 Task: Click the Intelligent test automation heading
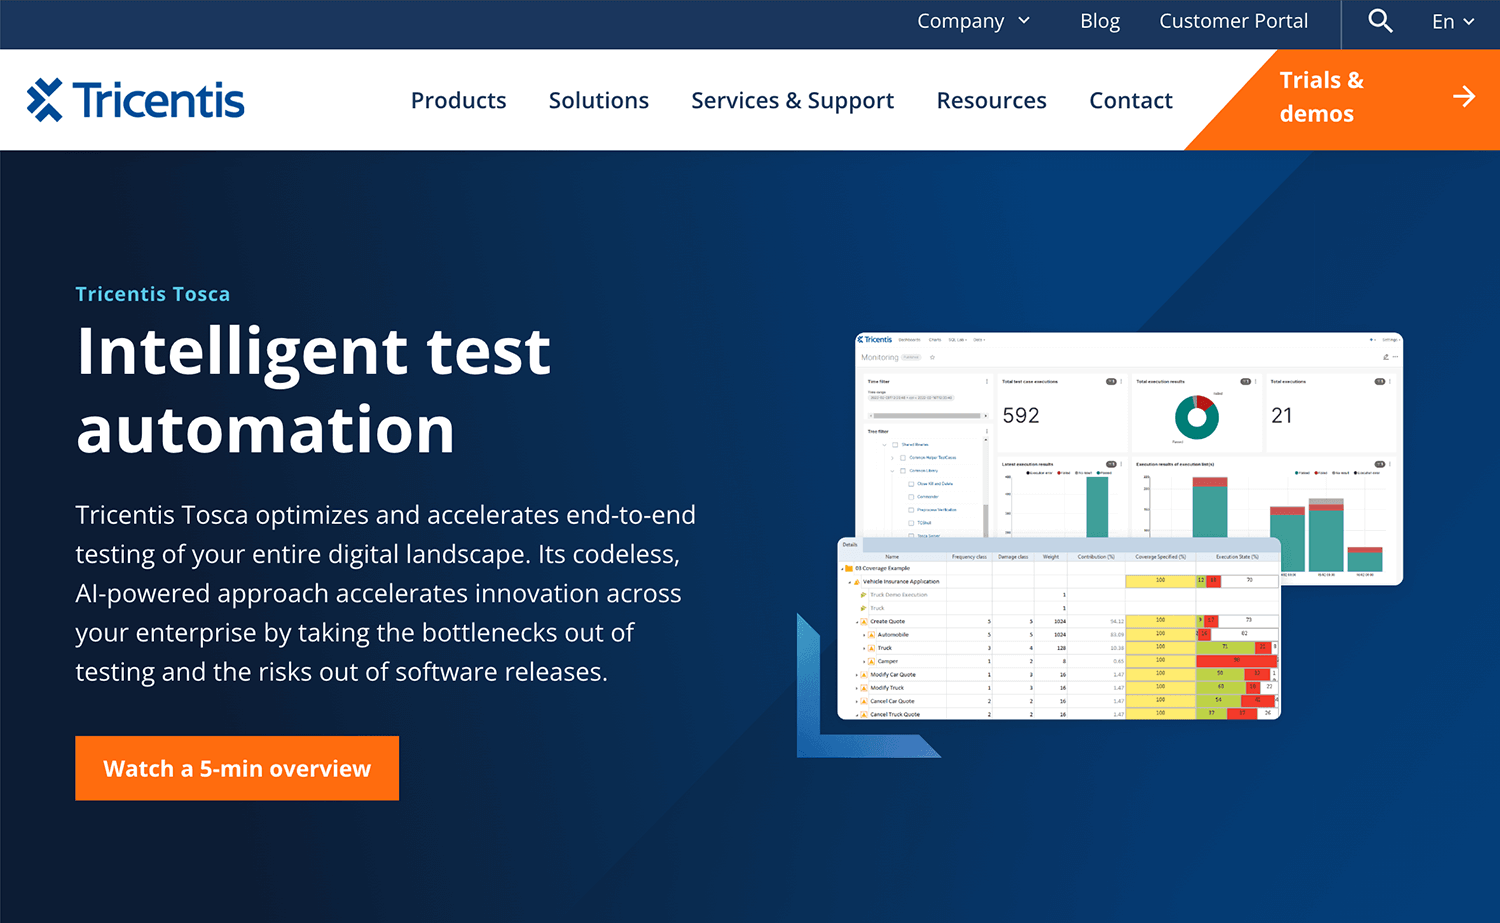(314, 390)
